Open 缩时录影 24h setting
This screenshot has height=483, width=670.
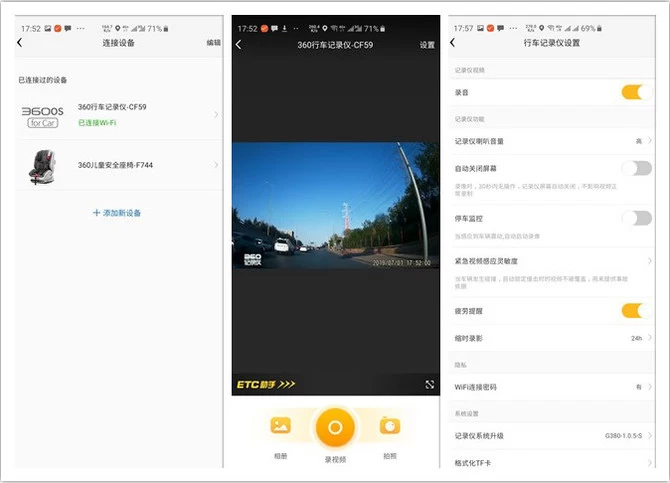(x=550, y=338)
